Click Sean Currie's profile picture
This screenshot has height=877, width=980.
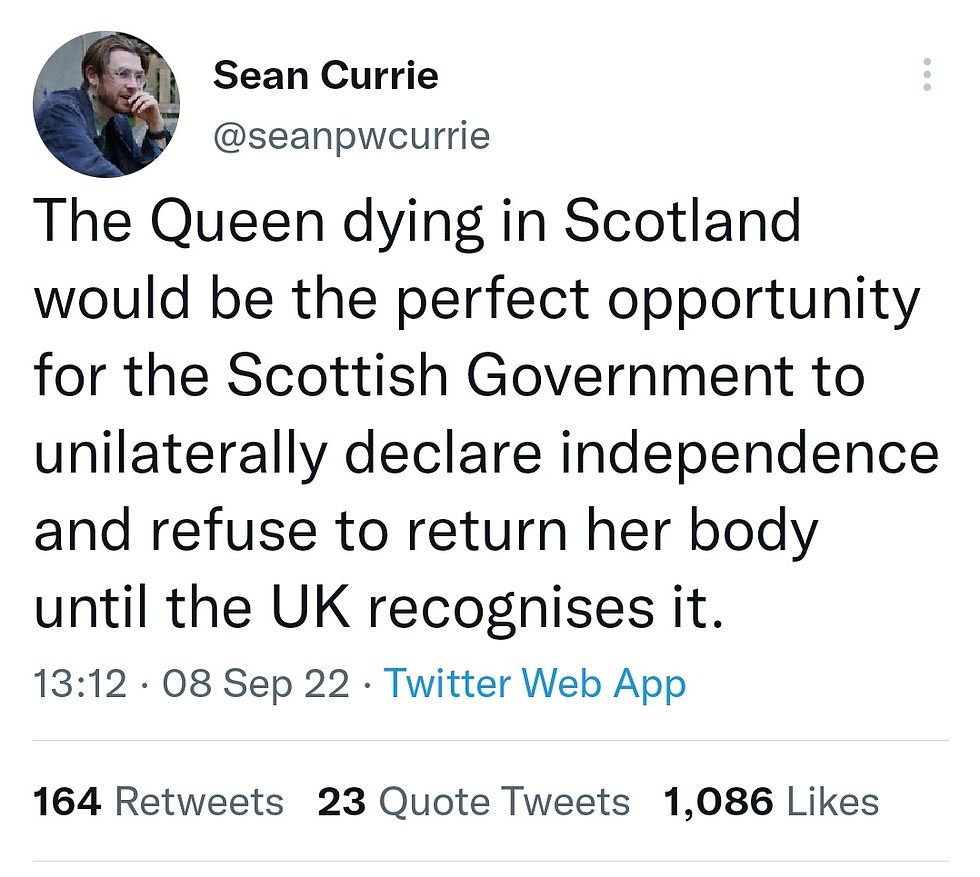pyautogui.click(x=106, y=103)
